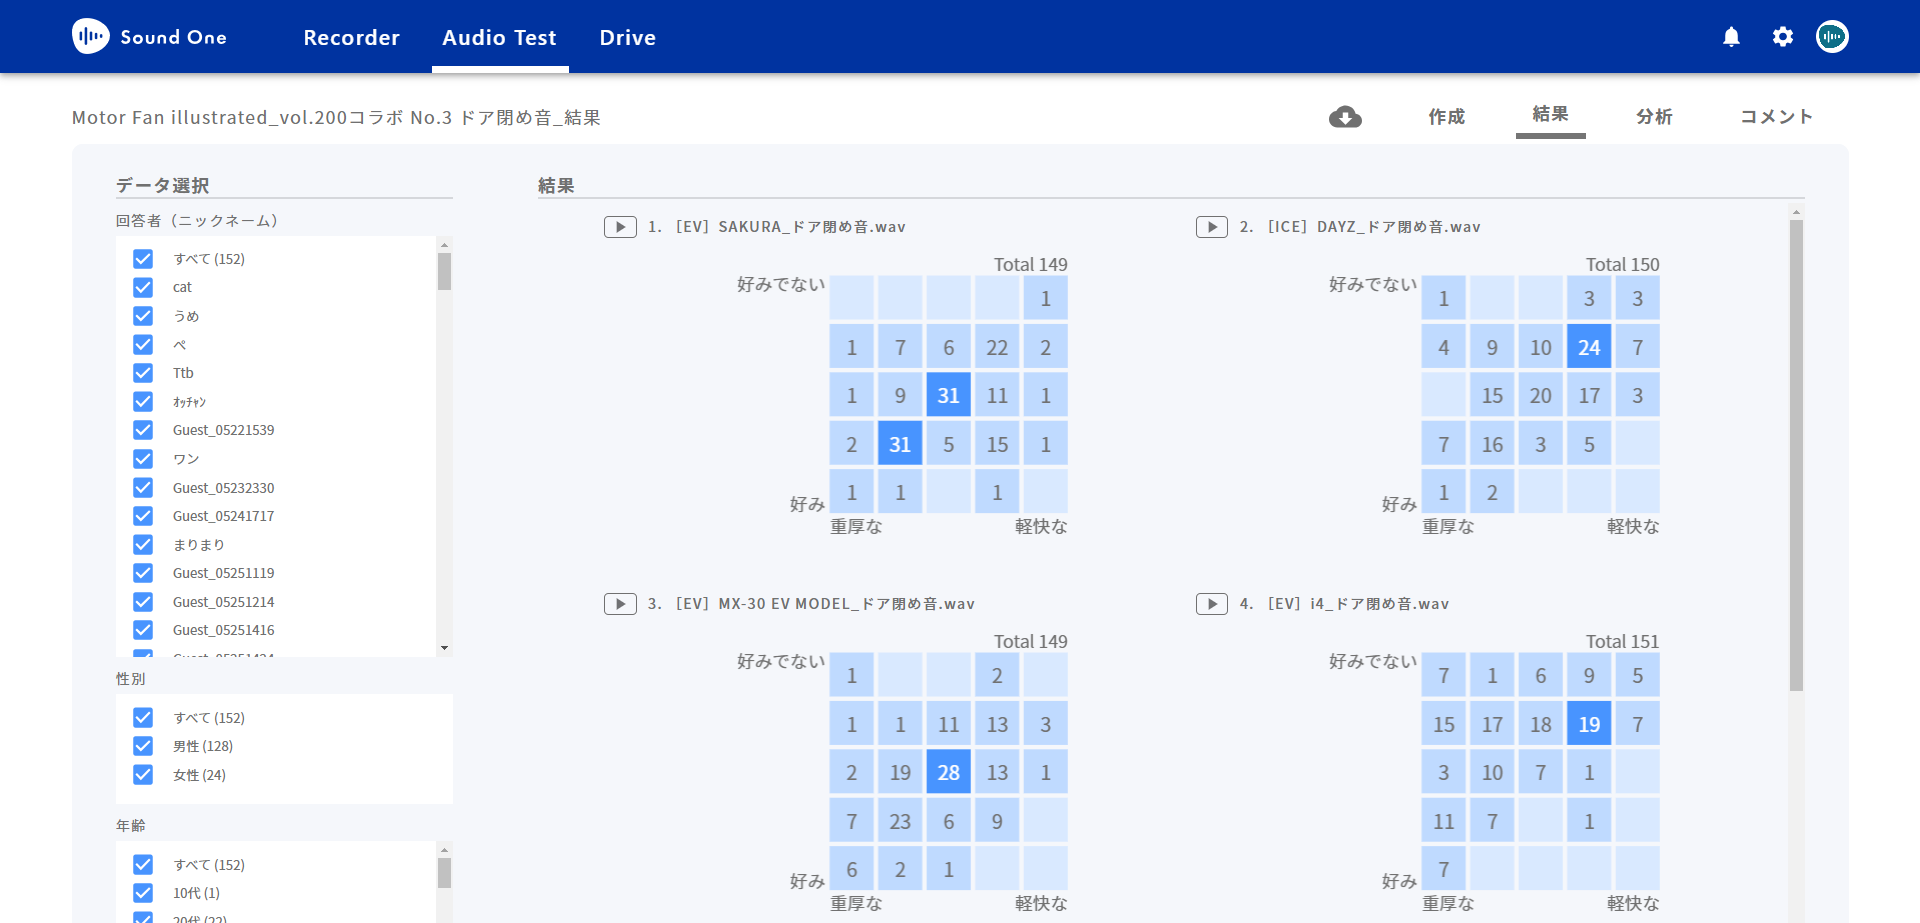The width and height of the screenshot is (1920, 923).
Task: Uncheck すべて (152) in respondents list
Action: click(x=143, y=259)
